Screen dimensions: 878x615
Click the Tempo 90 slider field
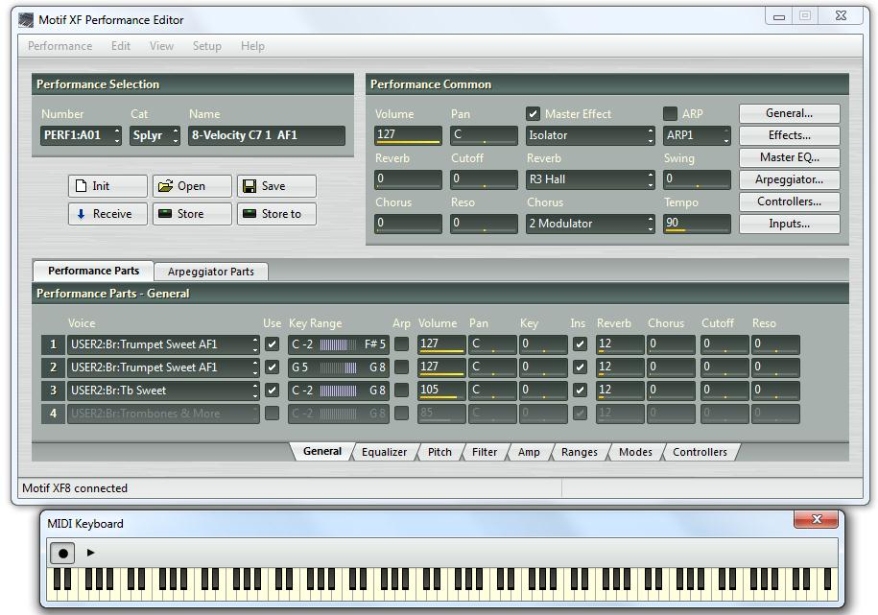pyautogui.click(x=697, y=223)
